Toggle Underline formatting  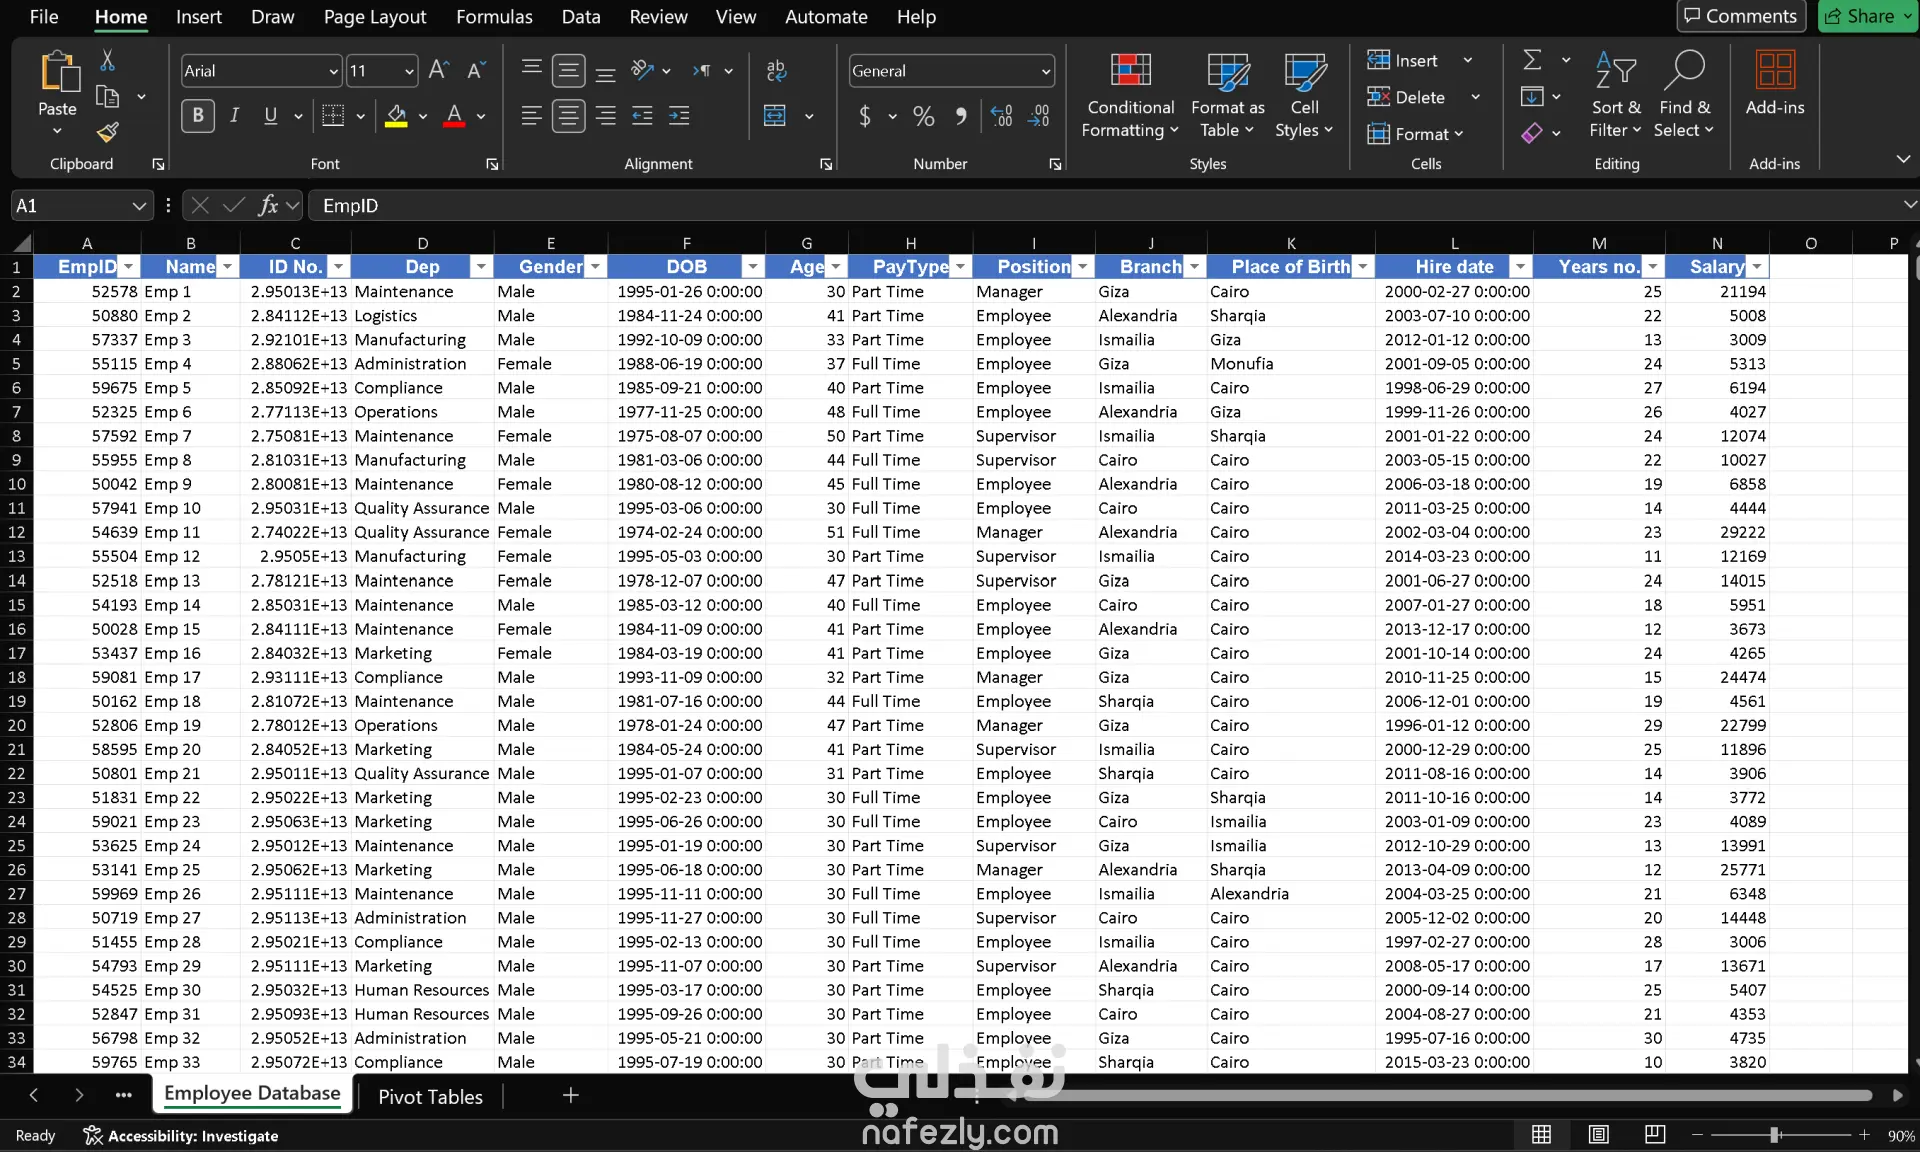[x=270, y=116]
